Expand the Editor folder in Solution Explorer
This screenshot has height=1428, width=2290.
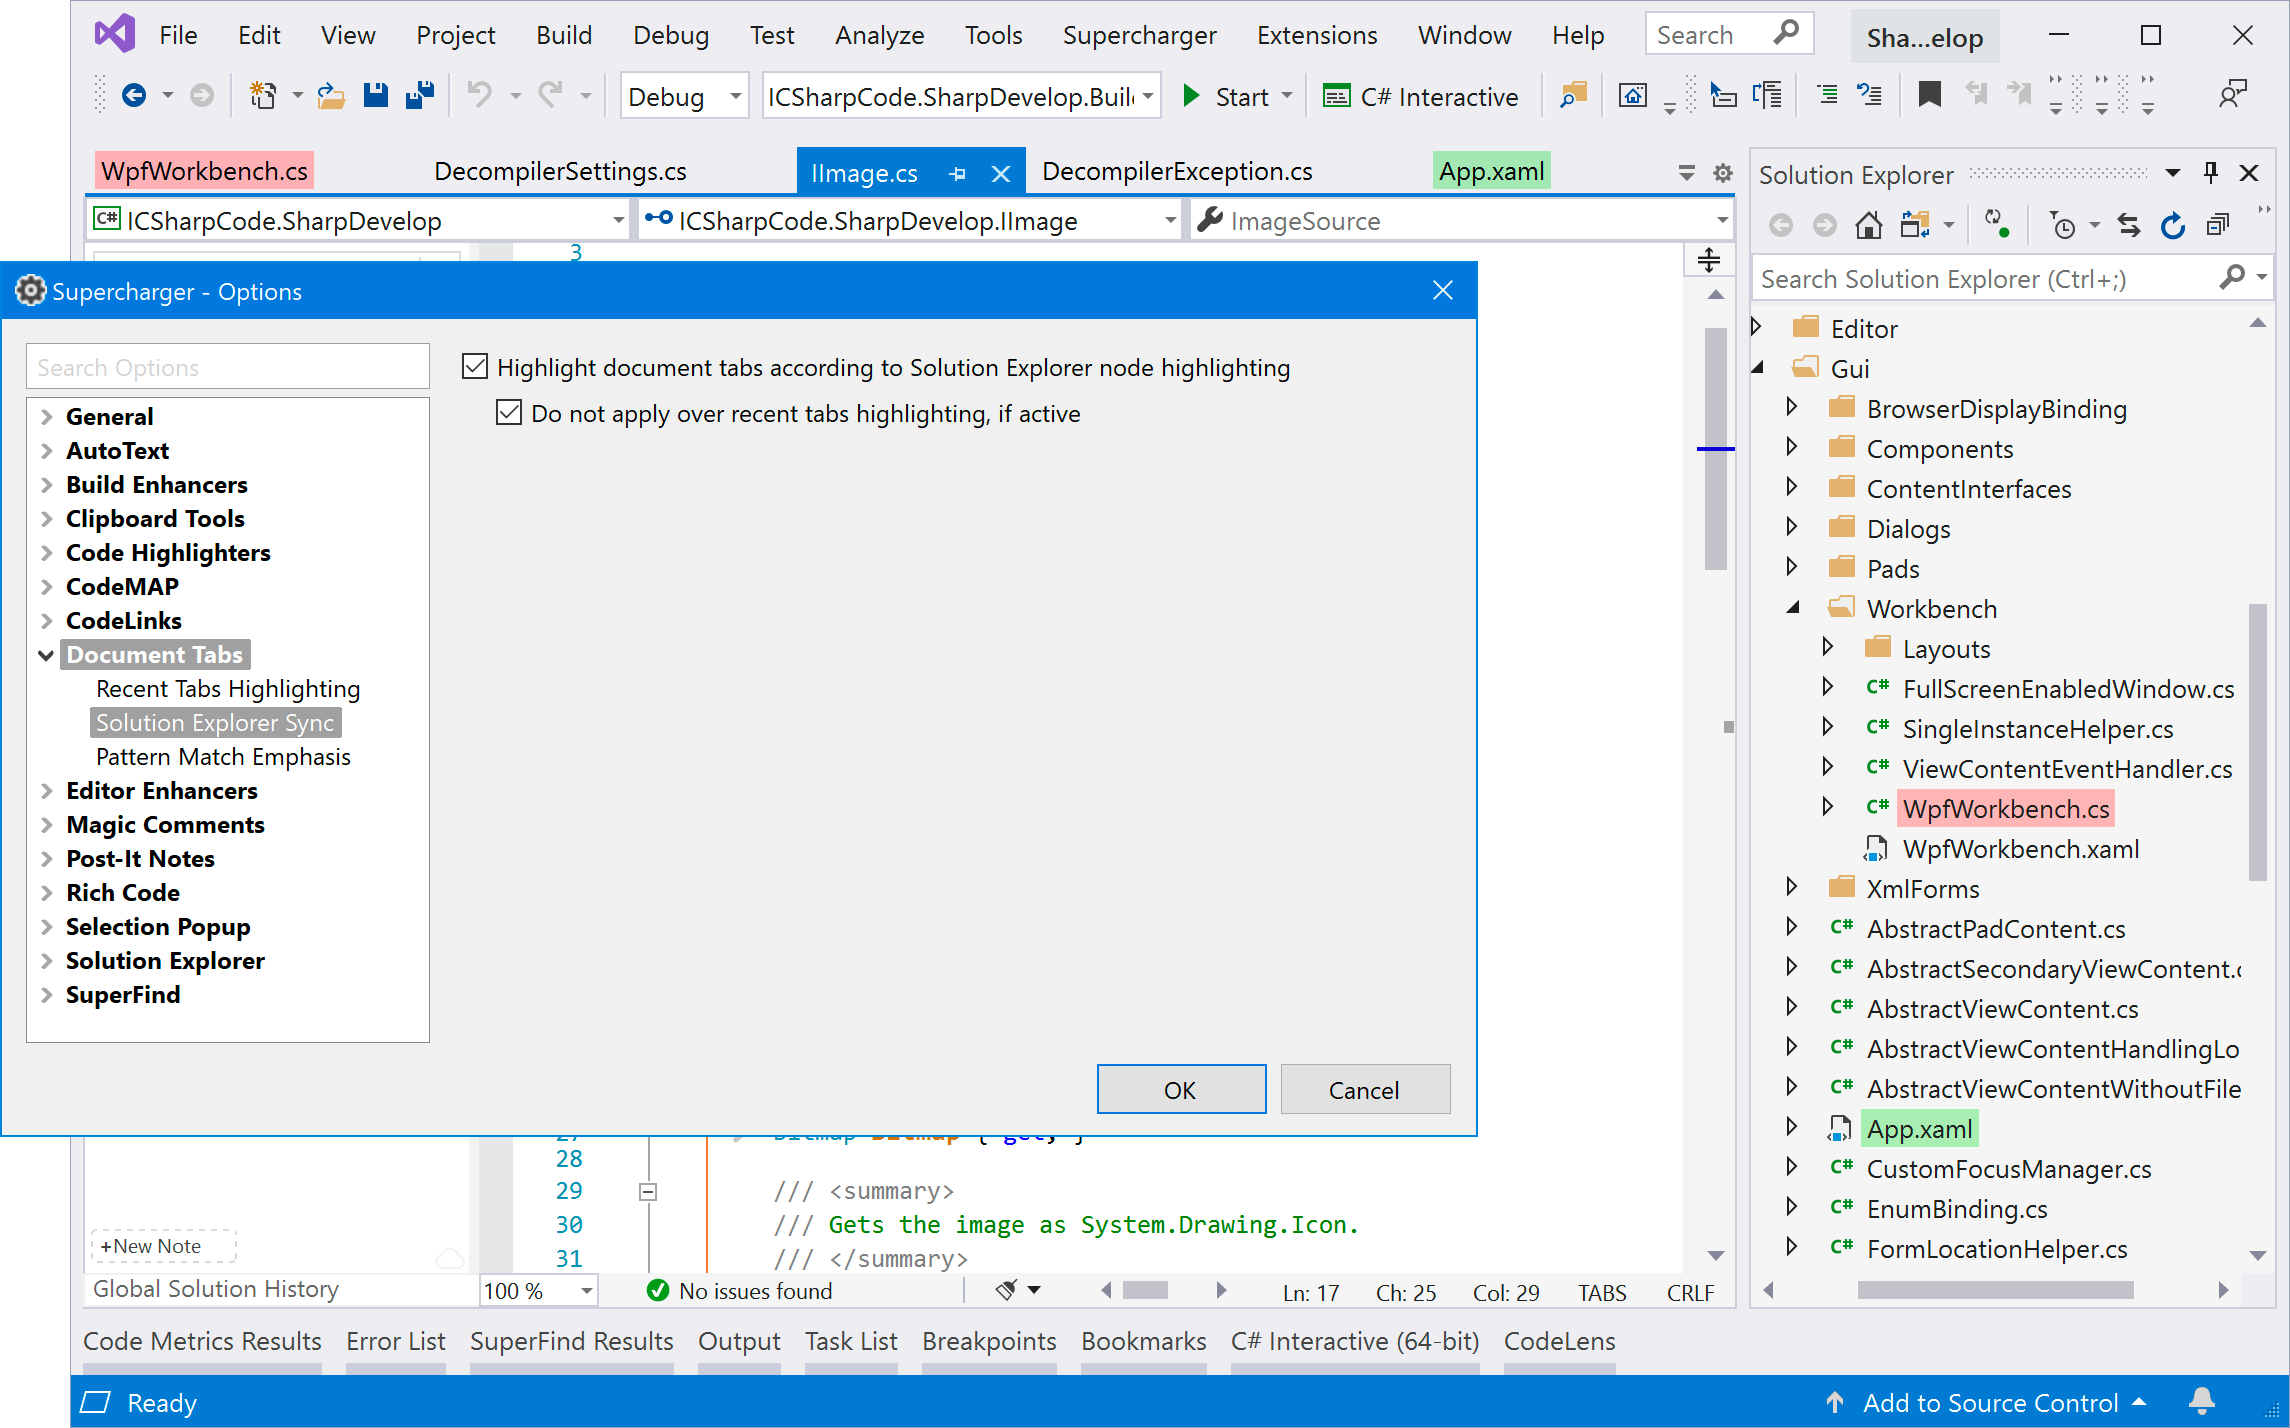(x=1757, y=328)
